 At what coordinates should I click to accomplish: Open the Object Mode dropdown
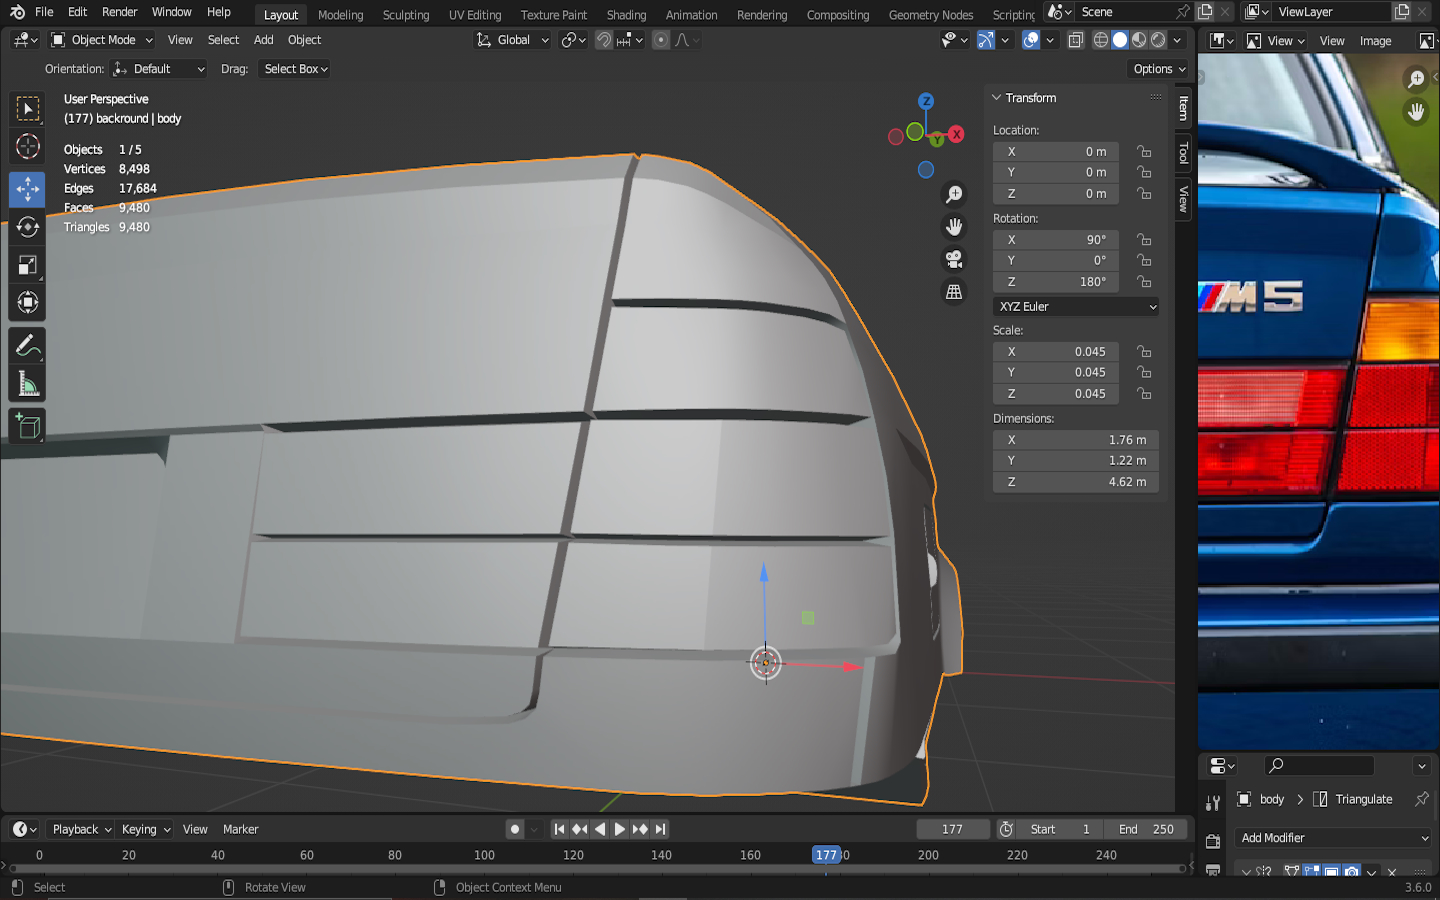pyautogui.click(x=102, y=40)
